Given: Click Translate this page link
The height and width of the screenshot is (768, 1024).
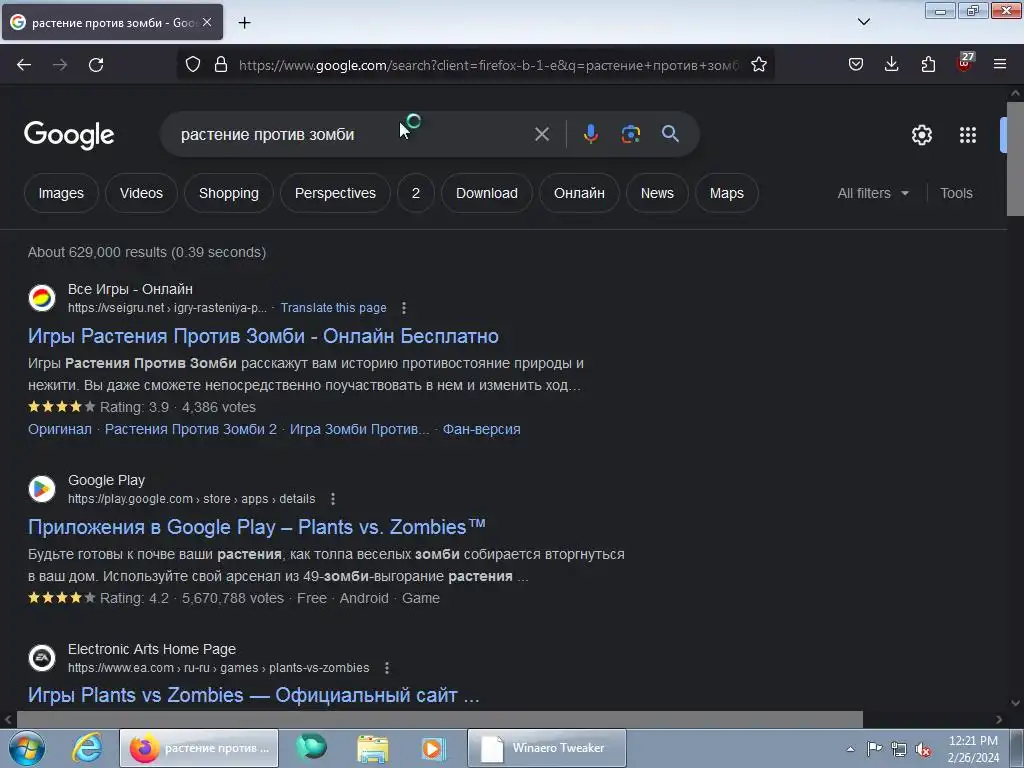Looking at the screenshot, I should (333, 308).
